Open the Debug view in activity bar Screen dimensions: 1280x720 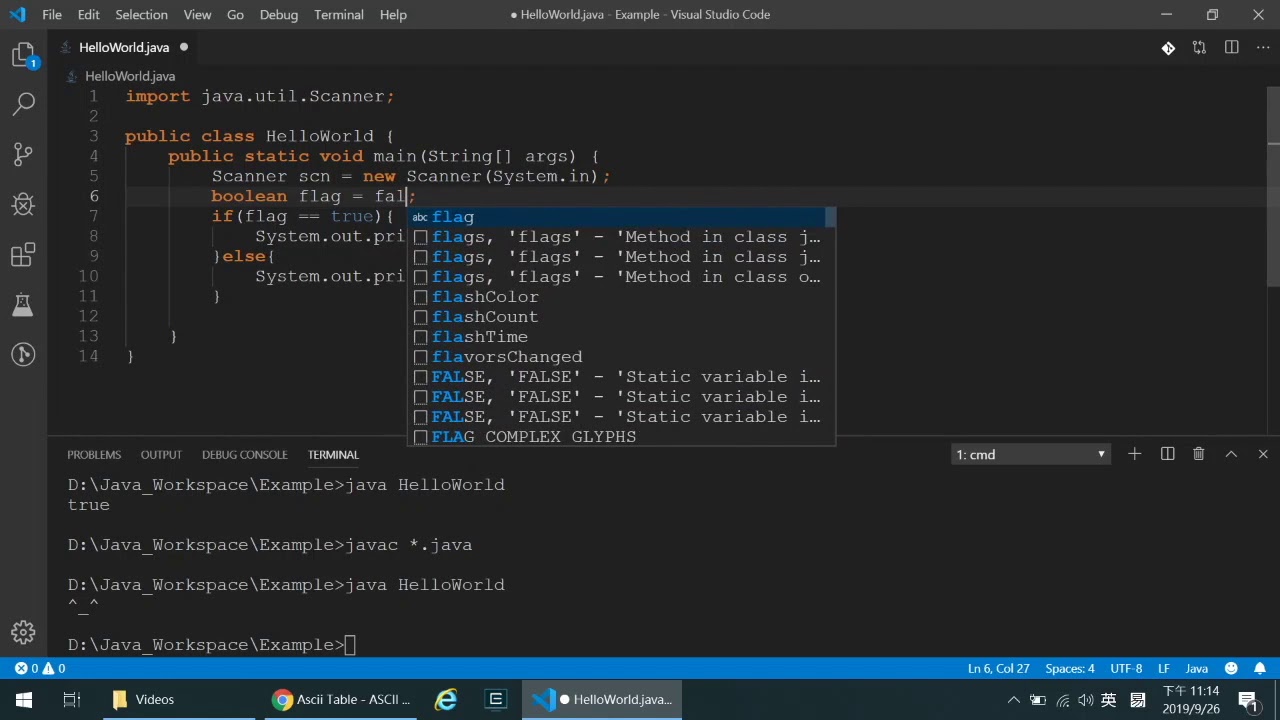click(x=23, y=204)
